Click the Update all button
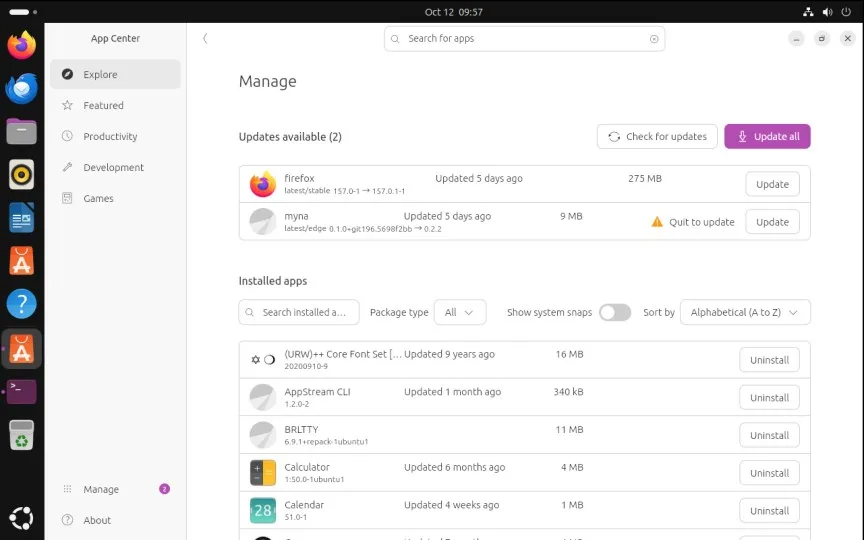Image resolution: width=864 pixels, height=540 pixels. point(767,136)
